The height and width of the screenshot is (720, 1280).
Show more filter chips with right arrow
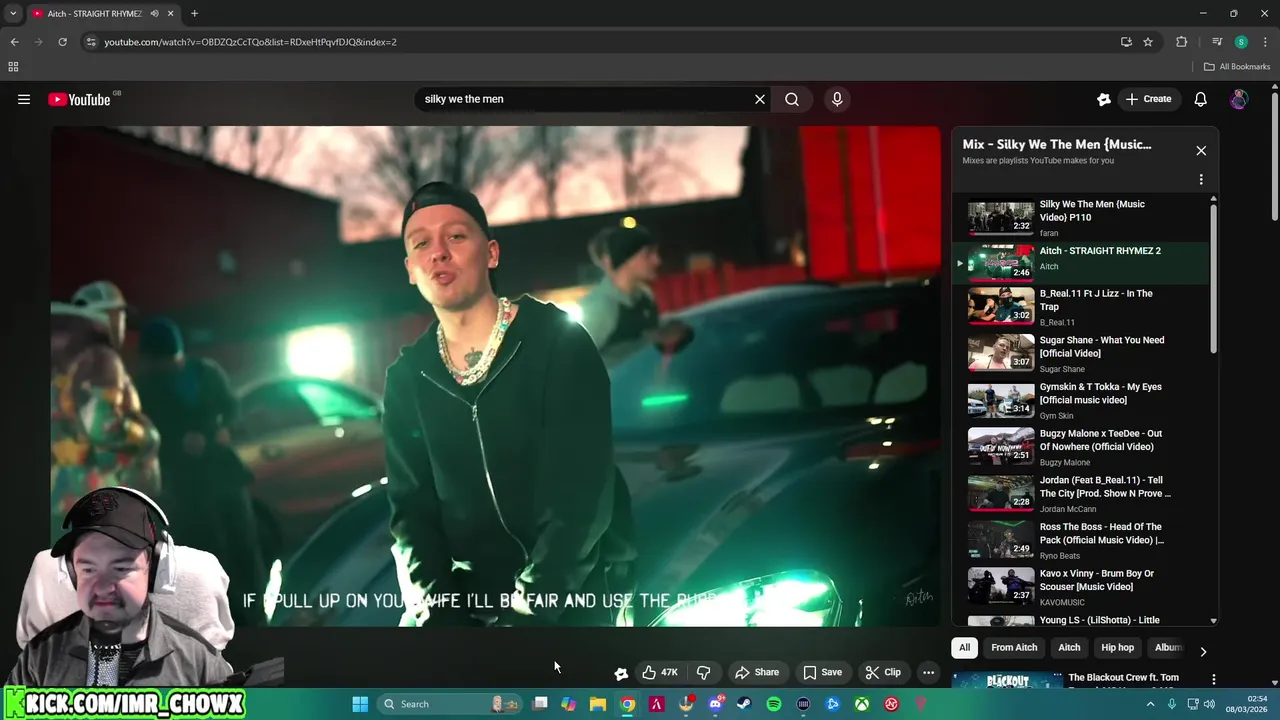pyautogui.click(x=1203, y=651)
